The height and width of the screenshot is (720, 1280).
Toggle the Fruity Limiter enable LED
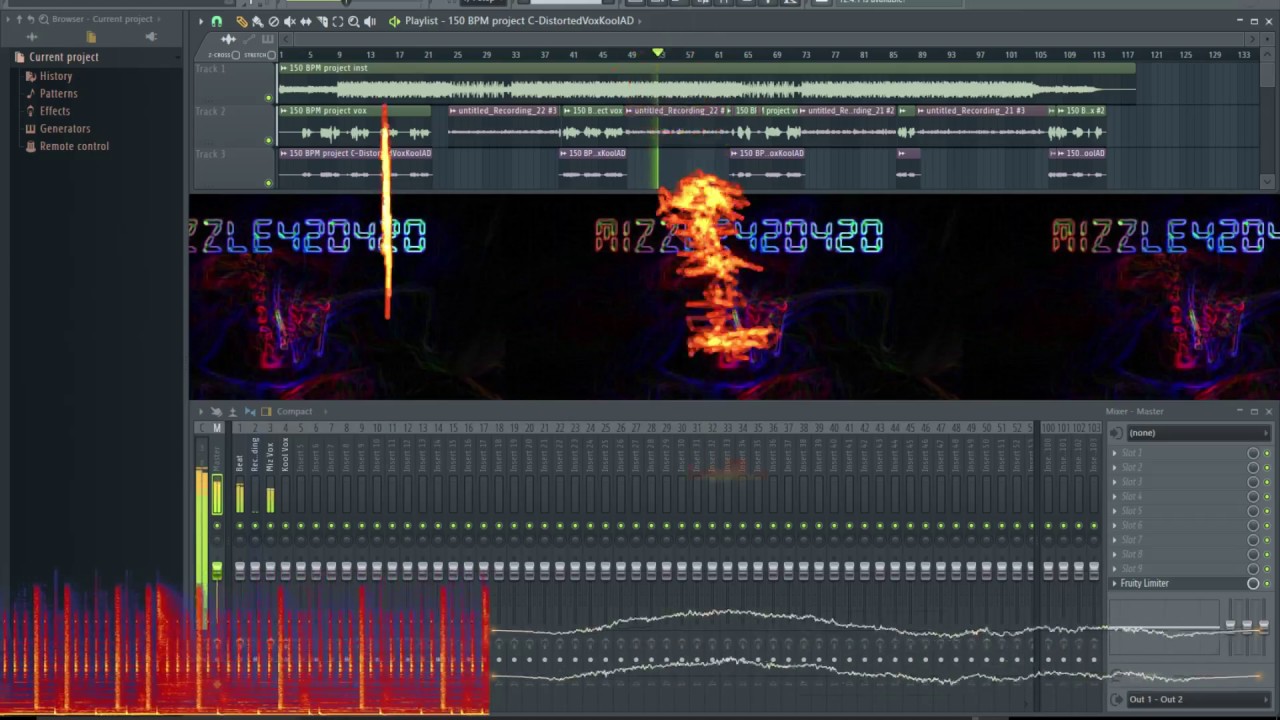tap(1266, 583)
